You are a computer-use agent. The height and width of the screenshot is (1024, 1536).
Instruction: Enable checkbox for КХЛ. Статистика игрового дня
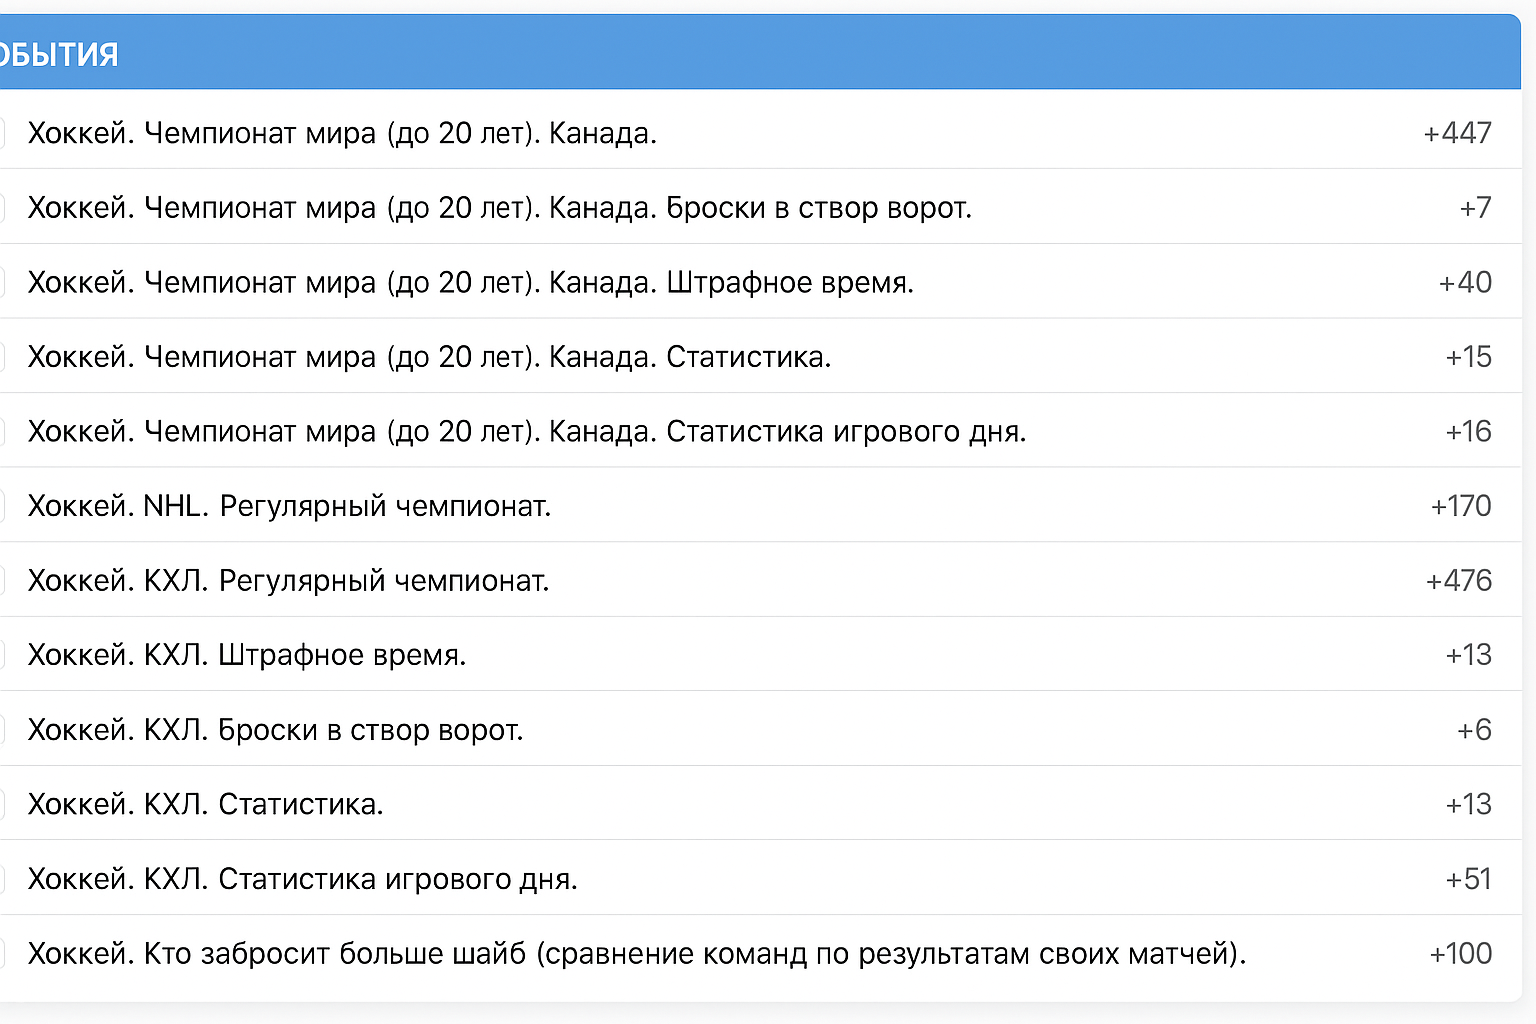pyautogui.click(x=2, y=879)
